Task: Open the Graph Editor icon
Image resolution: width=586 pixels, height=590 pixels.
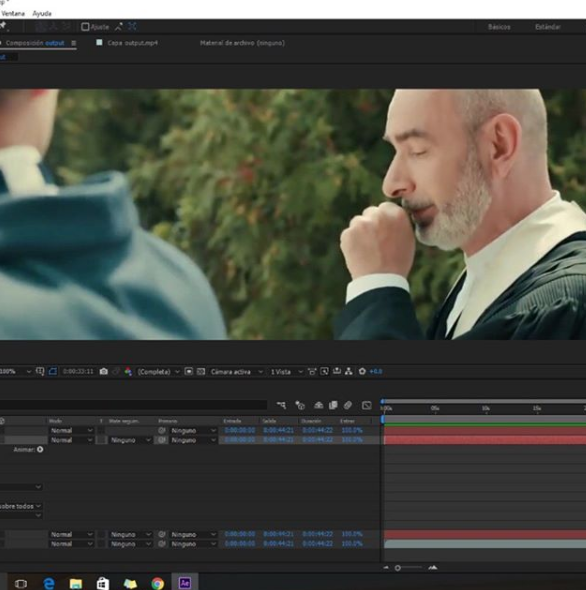Action: tap(367, 405)
